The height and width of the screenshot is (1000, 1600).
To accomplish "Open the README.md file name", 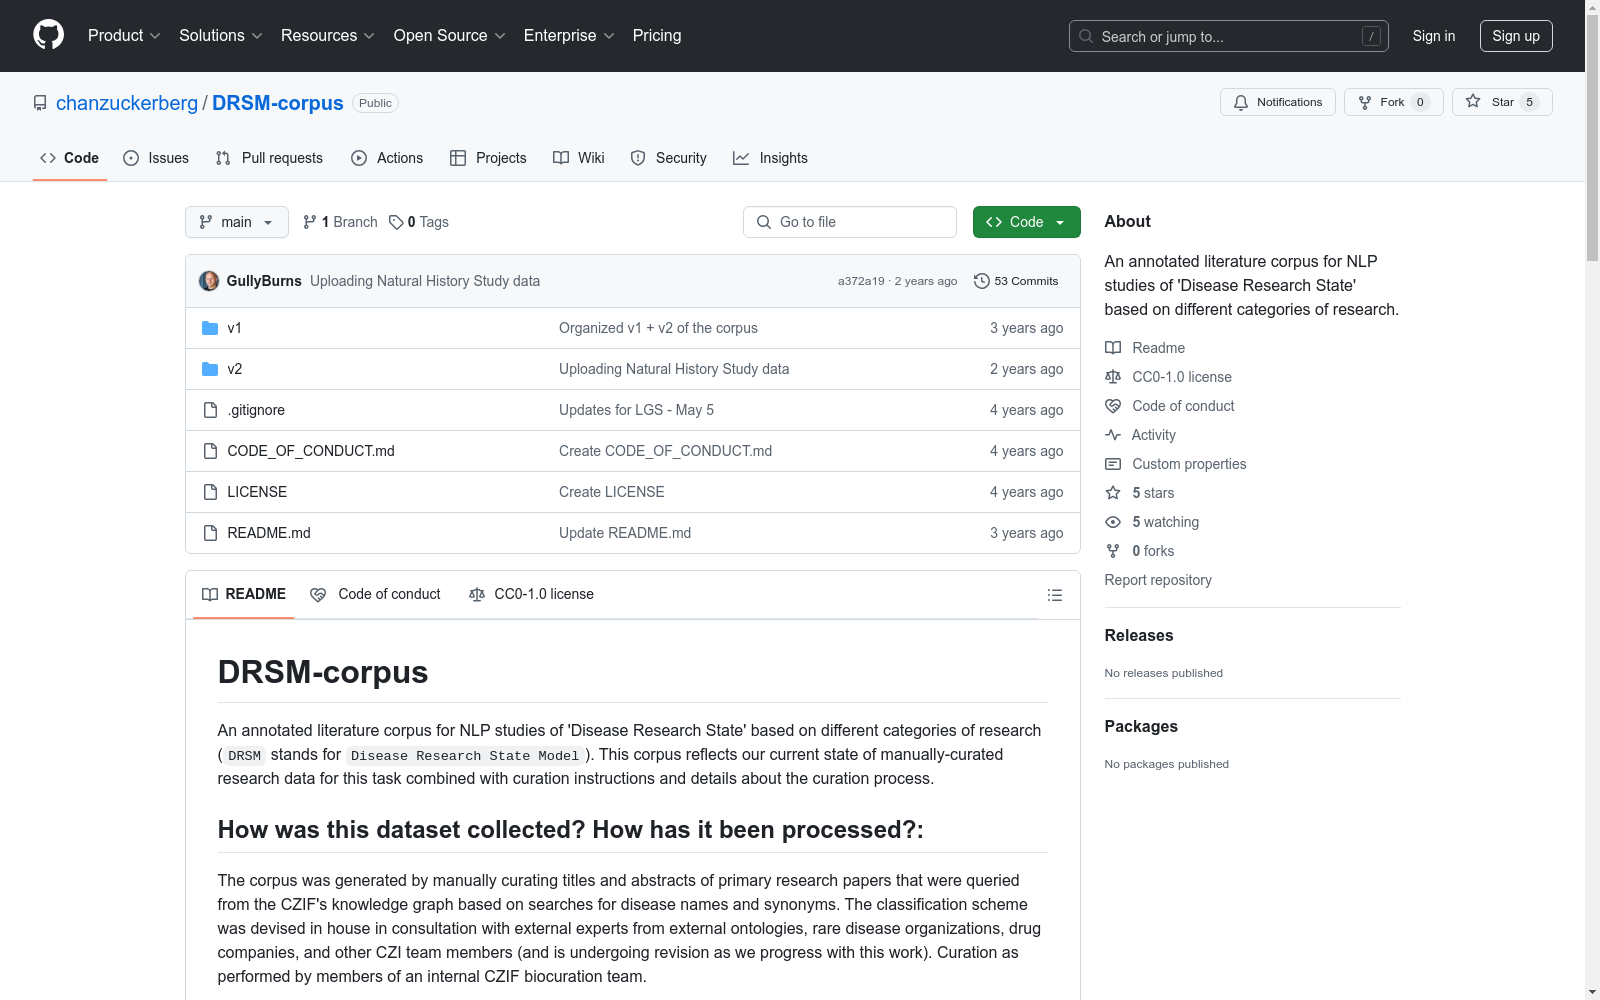I will pos(269,533).
